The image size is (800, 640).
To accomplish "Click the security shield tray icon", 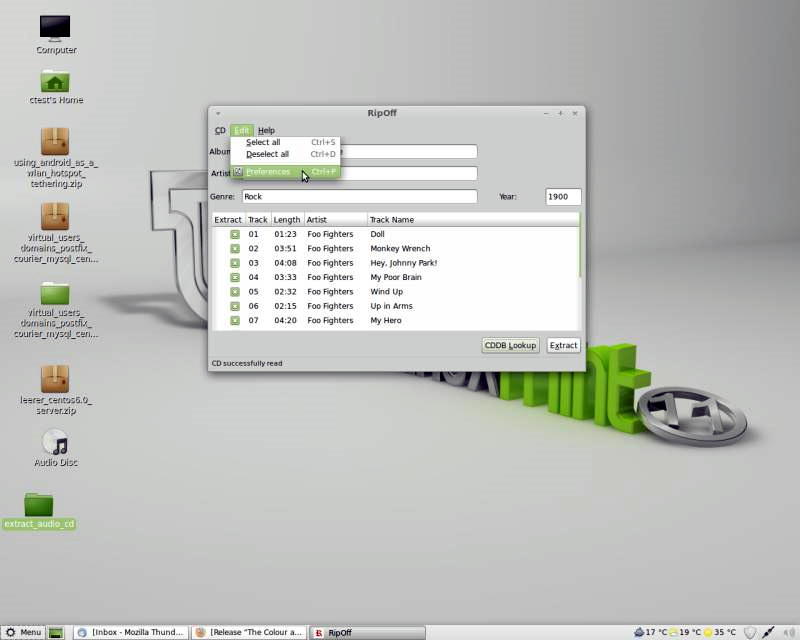I will pos(750,632).
